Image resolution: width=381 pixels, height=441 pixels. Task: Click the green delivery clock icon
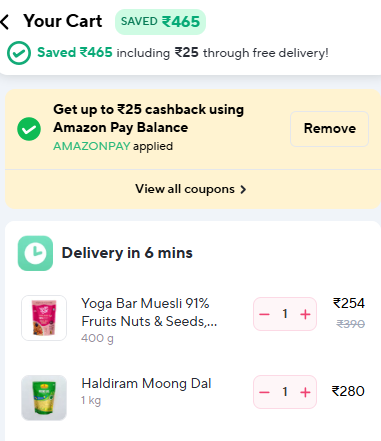(35, 253)
